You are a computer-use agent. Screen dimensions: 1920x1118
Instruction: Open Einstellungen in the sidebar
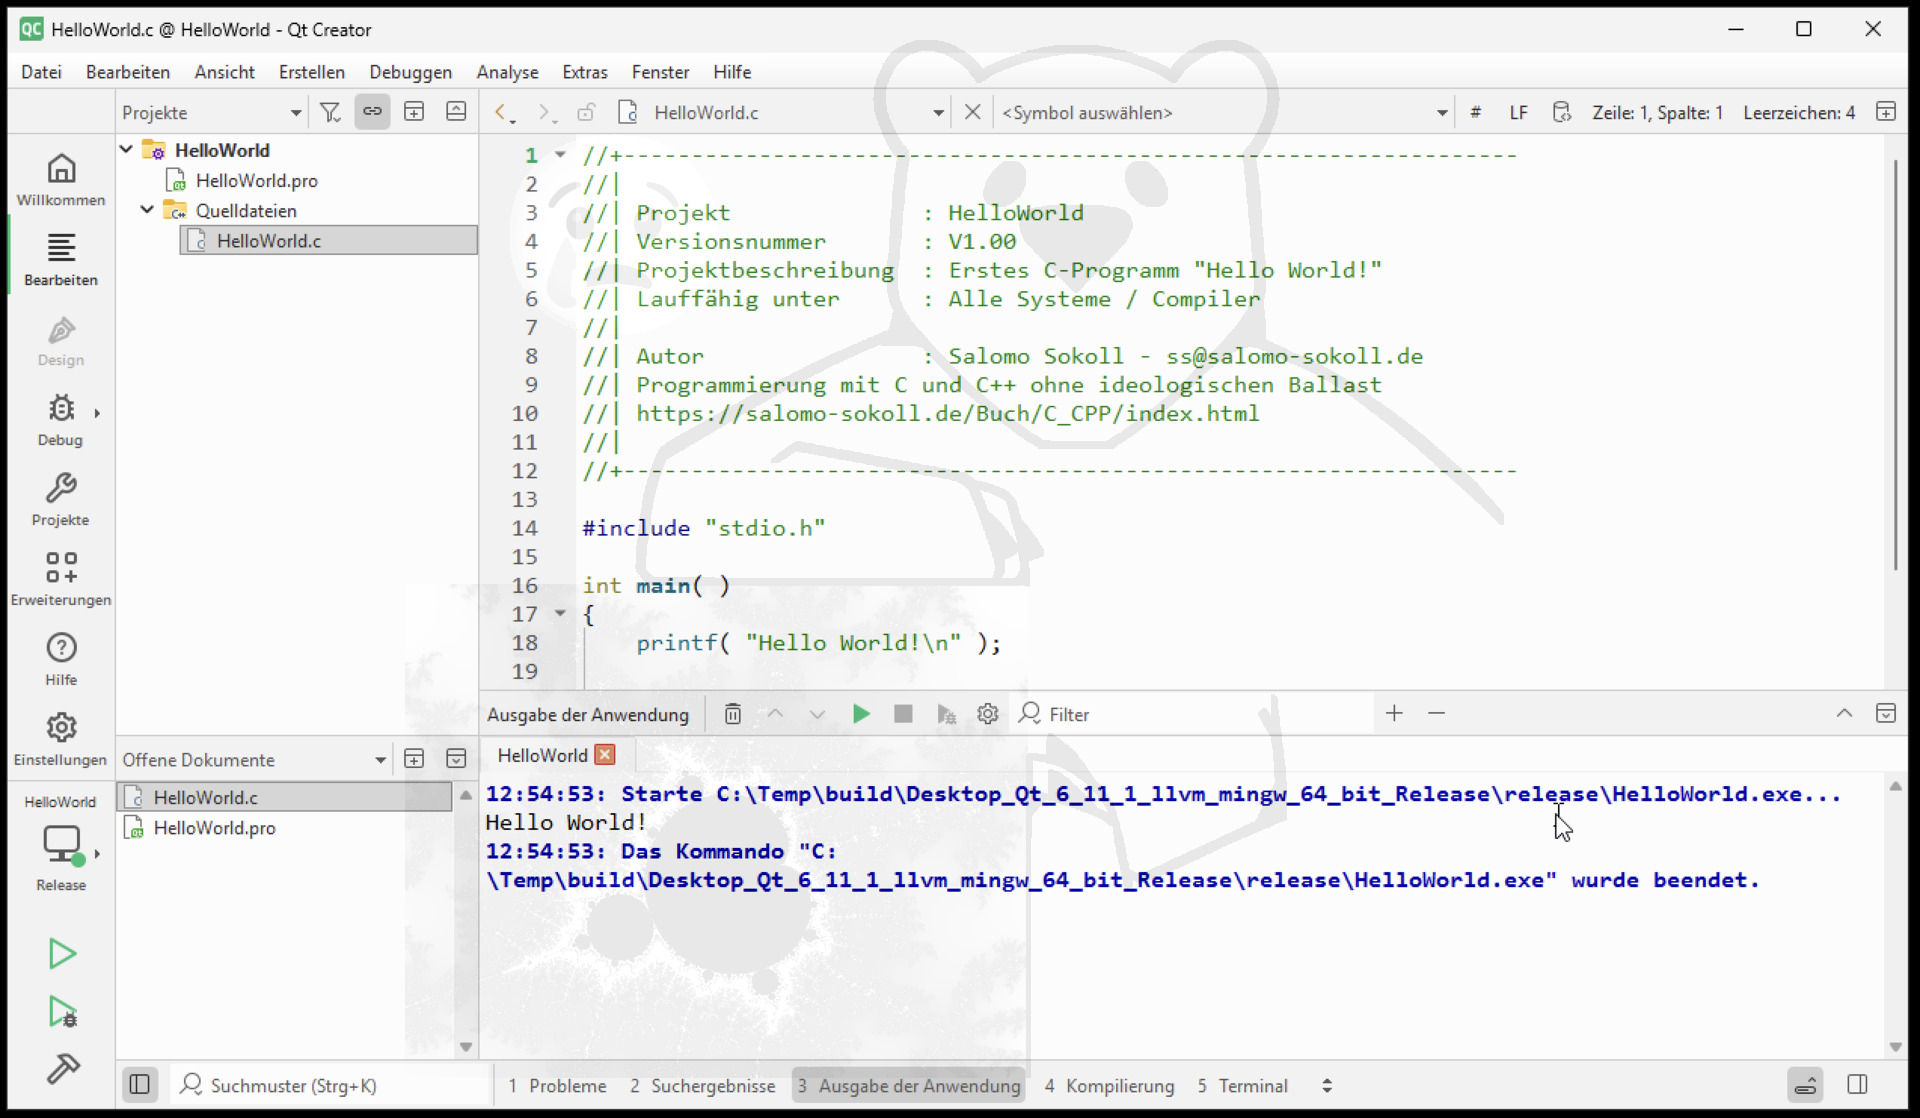61,740
